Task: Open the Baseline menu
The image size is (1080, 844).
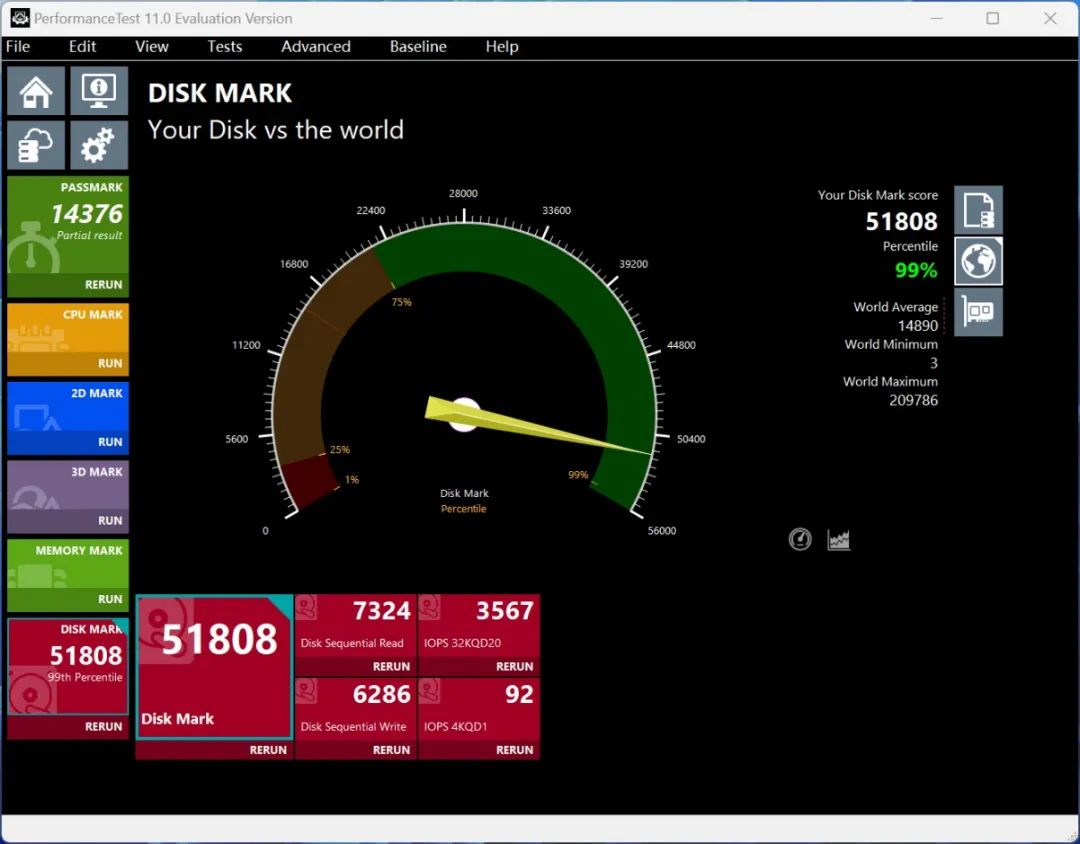Action: [418, 46]
